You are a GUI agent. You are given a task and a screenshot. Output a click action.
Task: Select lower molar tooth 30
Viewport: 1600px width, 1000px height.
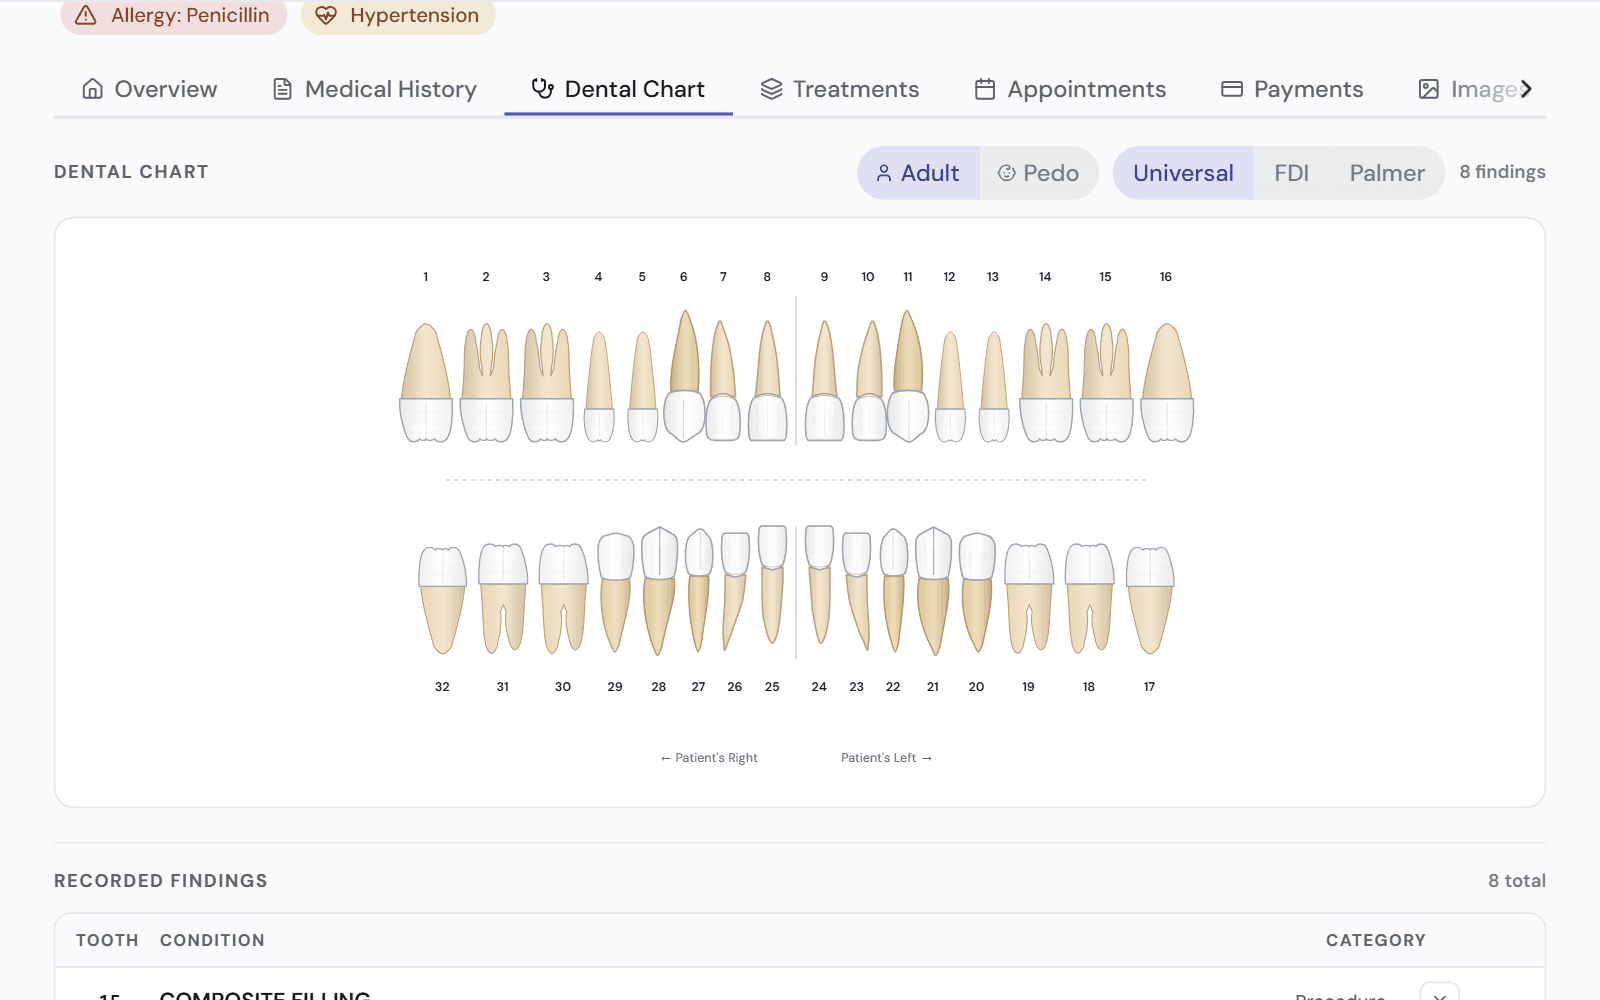pyautogui.click(x=564, y=598)
